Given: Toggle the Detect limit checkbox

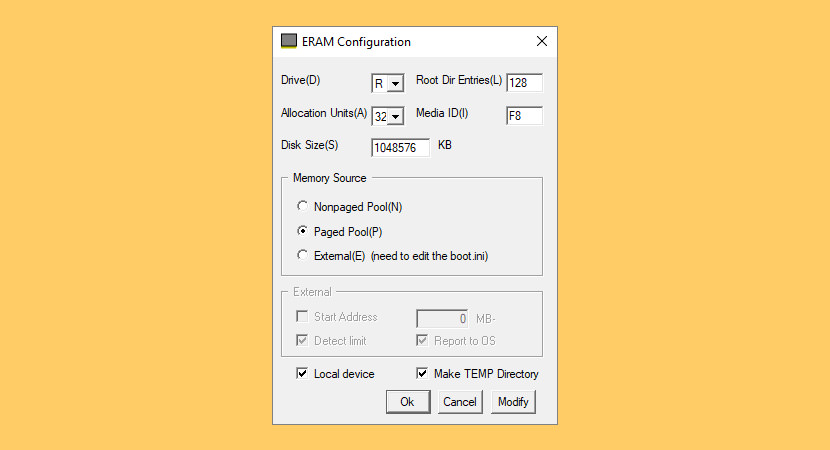Looking at the screenshot, I should 302,341.
